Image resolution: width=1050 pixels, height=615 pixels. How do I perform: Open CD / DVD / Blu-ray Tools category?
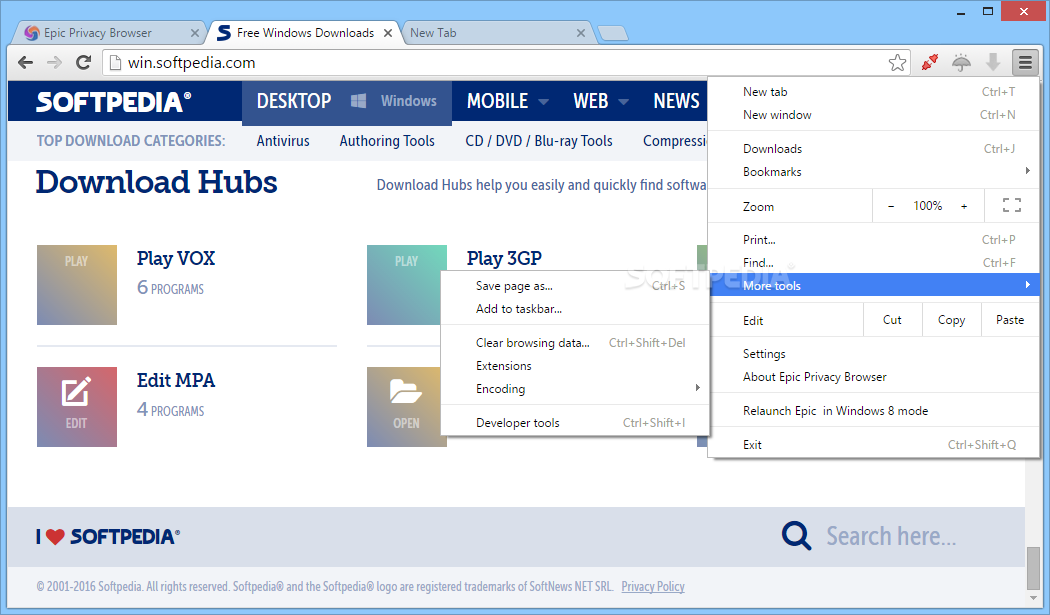(x=538, y=141)
